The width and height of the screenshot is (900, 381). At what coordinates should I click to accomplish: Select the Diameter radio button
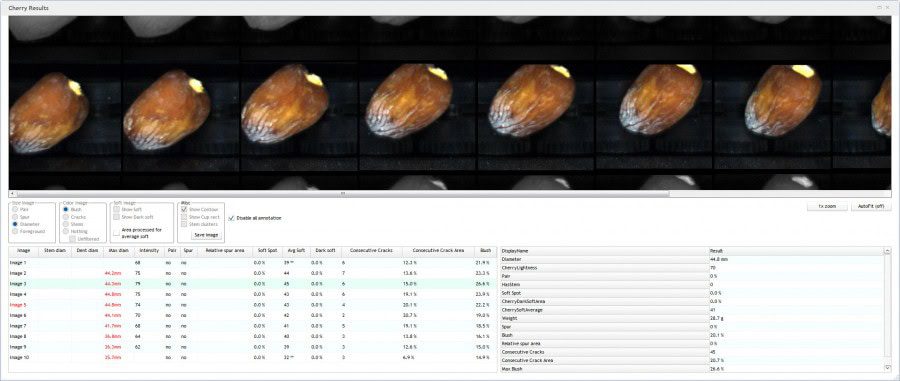click(15, 224)
